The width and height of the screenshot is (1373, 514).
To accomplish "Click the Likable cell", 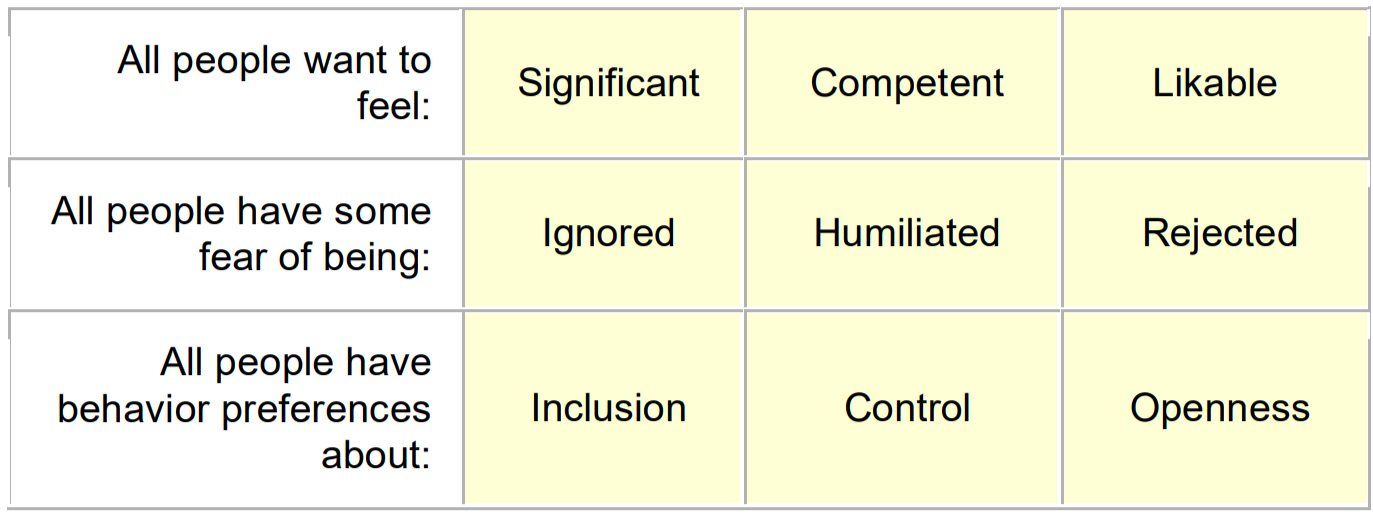I will pos(1214,83).
